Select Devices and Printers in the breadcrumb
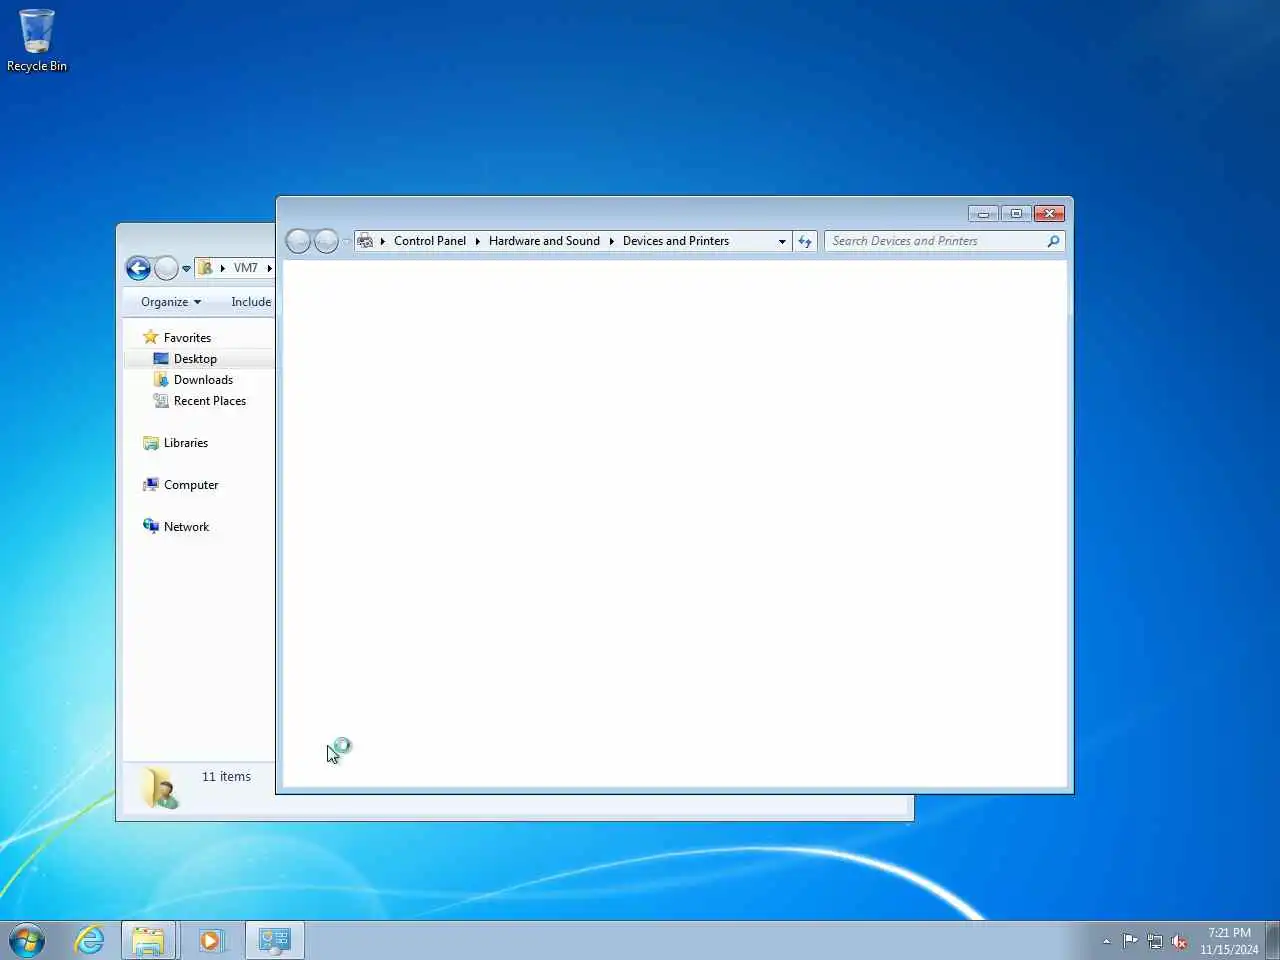The height and width of the screenshot is (960, 1280). pos(676,241)
